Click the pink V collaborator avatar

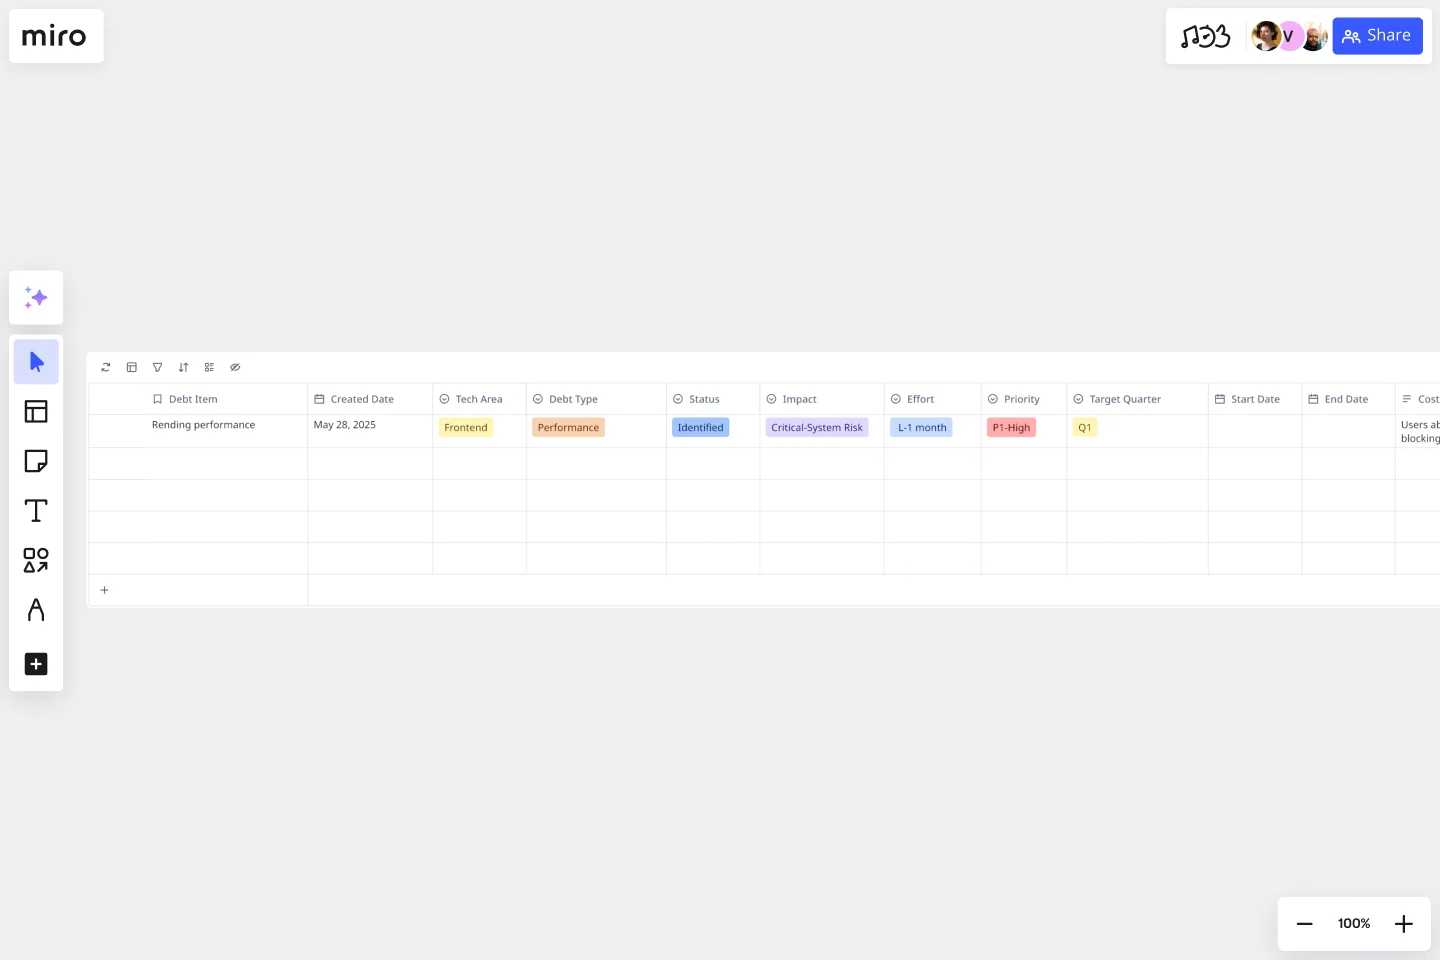(x=1290, y=36)
